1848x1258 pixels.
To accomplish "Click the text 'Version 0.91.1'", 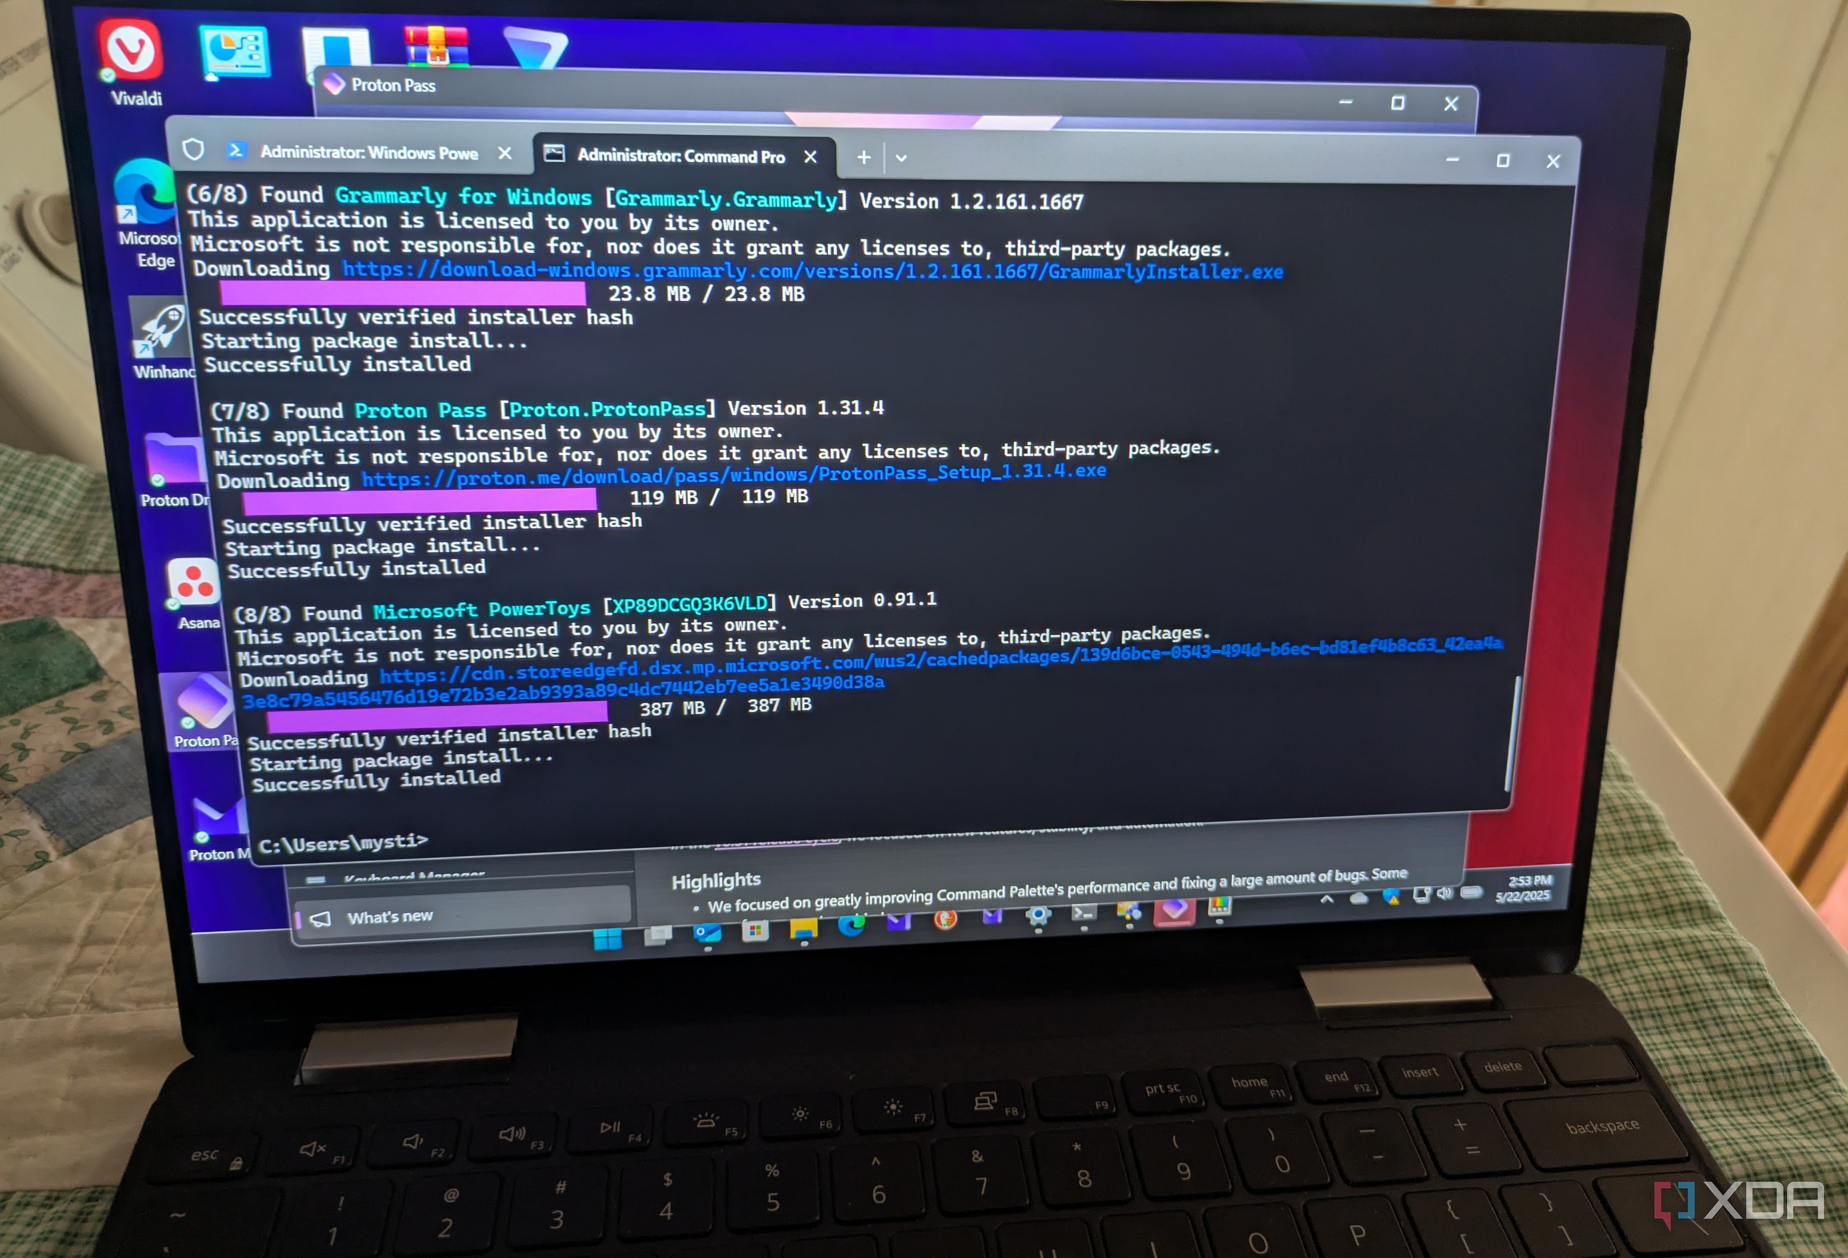I will pos(862,600).
